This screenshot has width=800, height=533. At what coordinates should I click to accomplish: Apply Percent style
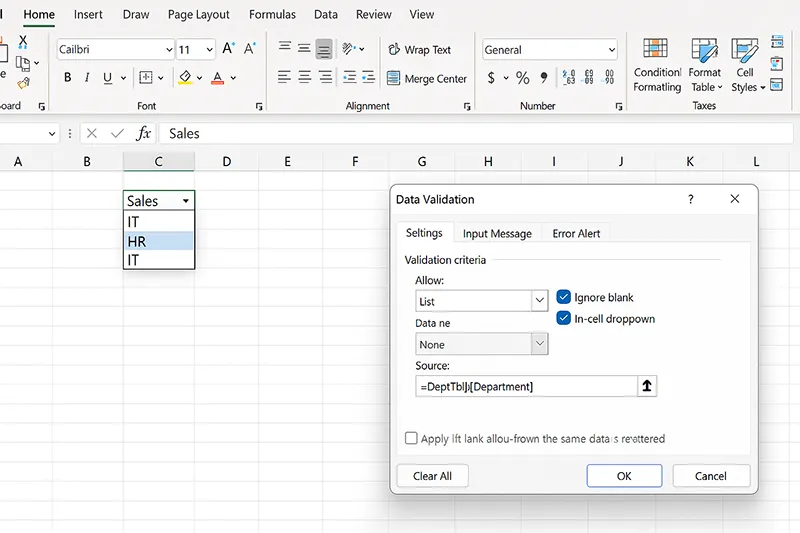[x=522, y=78]
